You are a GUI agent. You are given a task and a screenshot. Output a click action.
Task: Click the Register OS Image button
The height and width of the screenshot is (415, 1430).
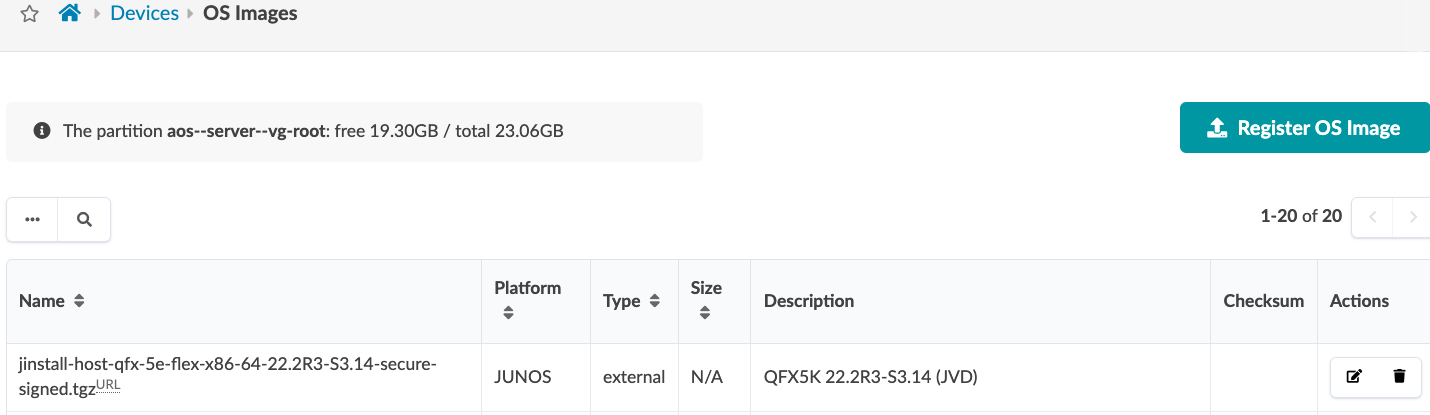(1304, 128)
